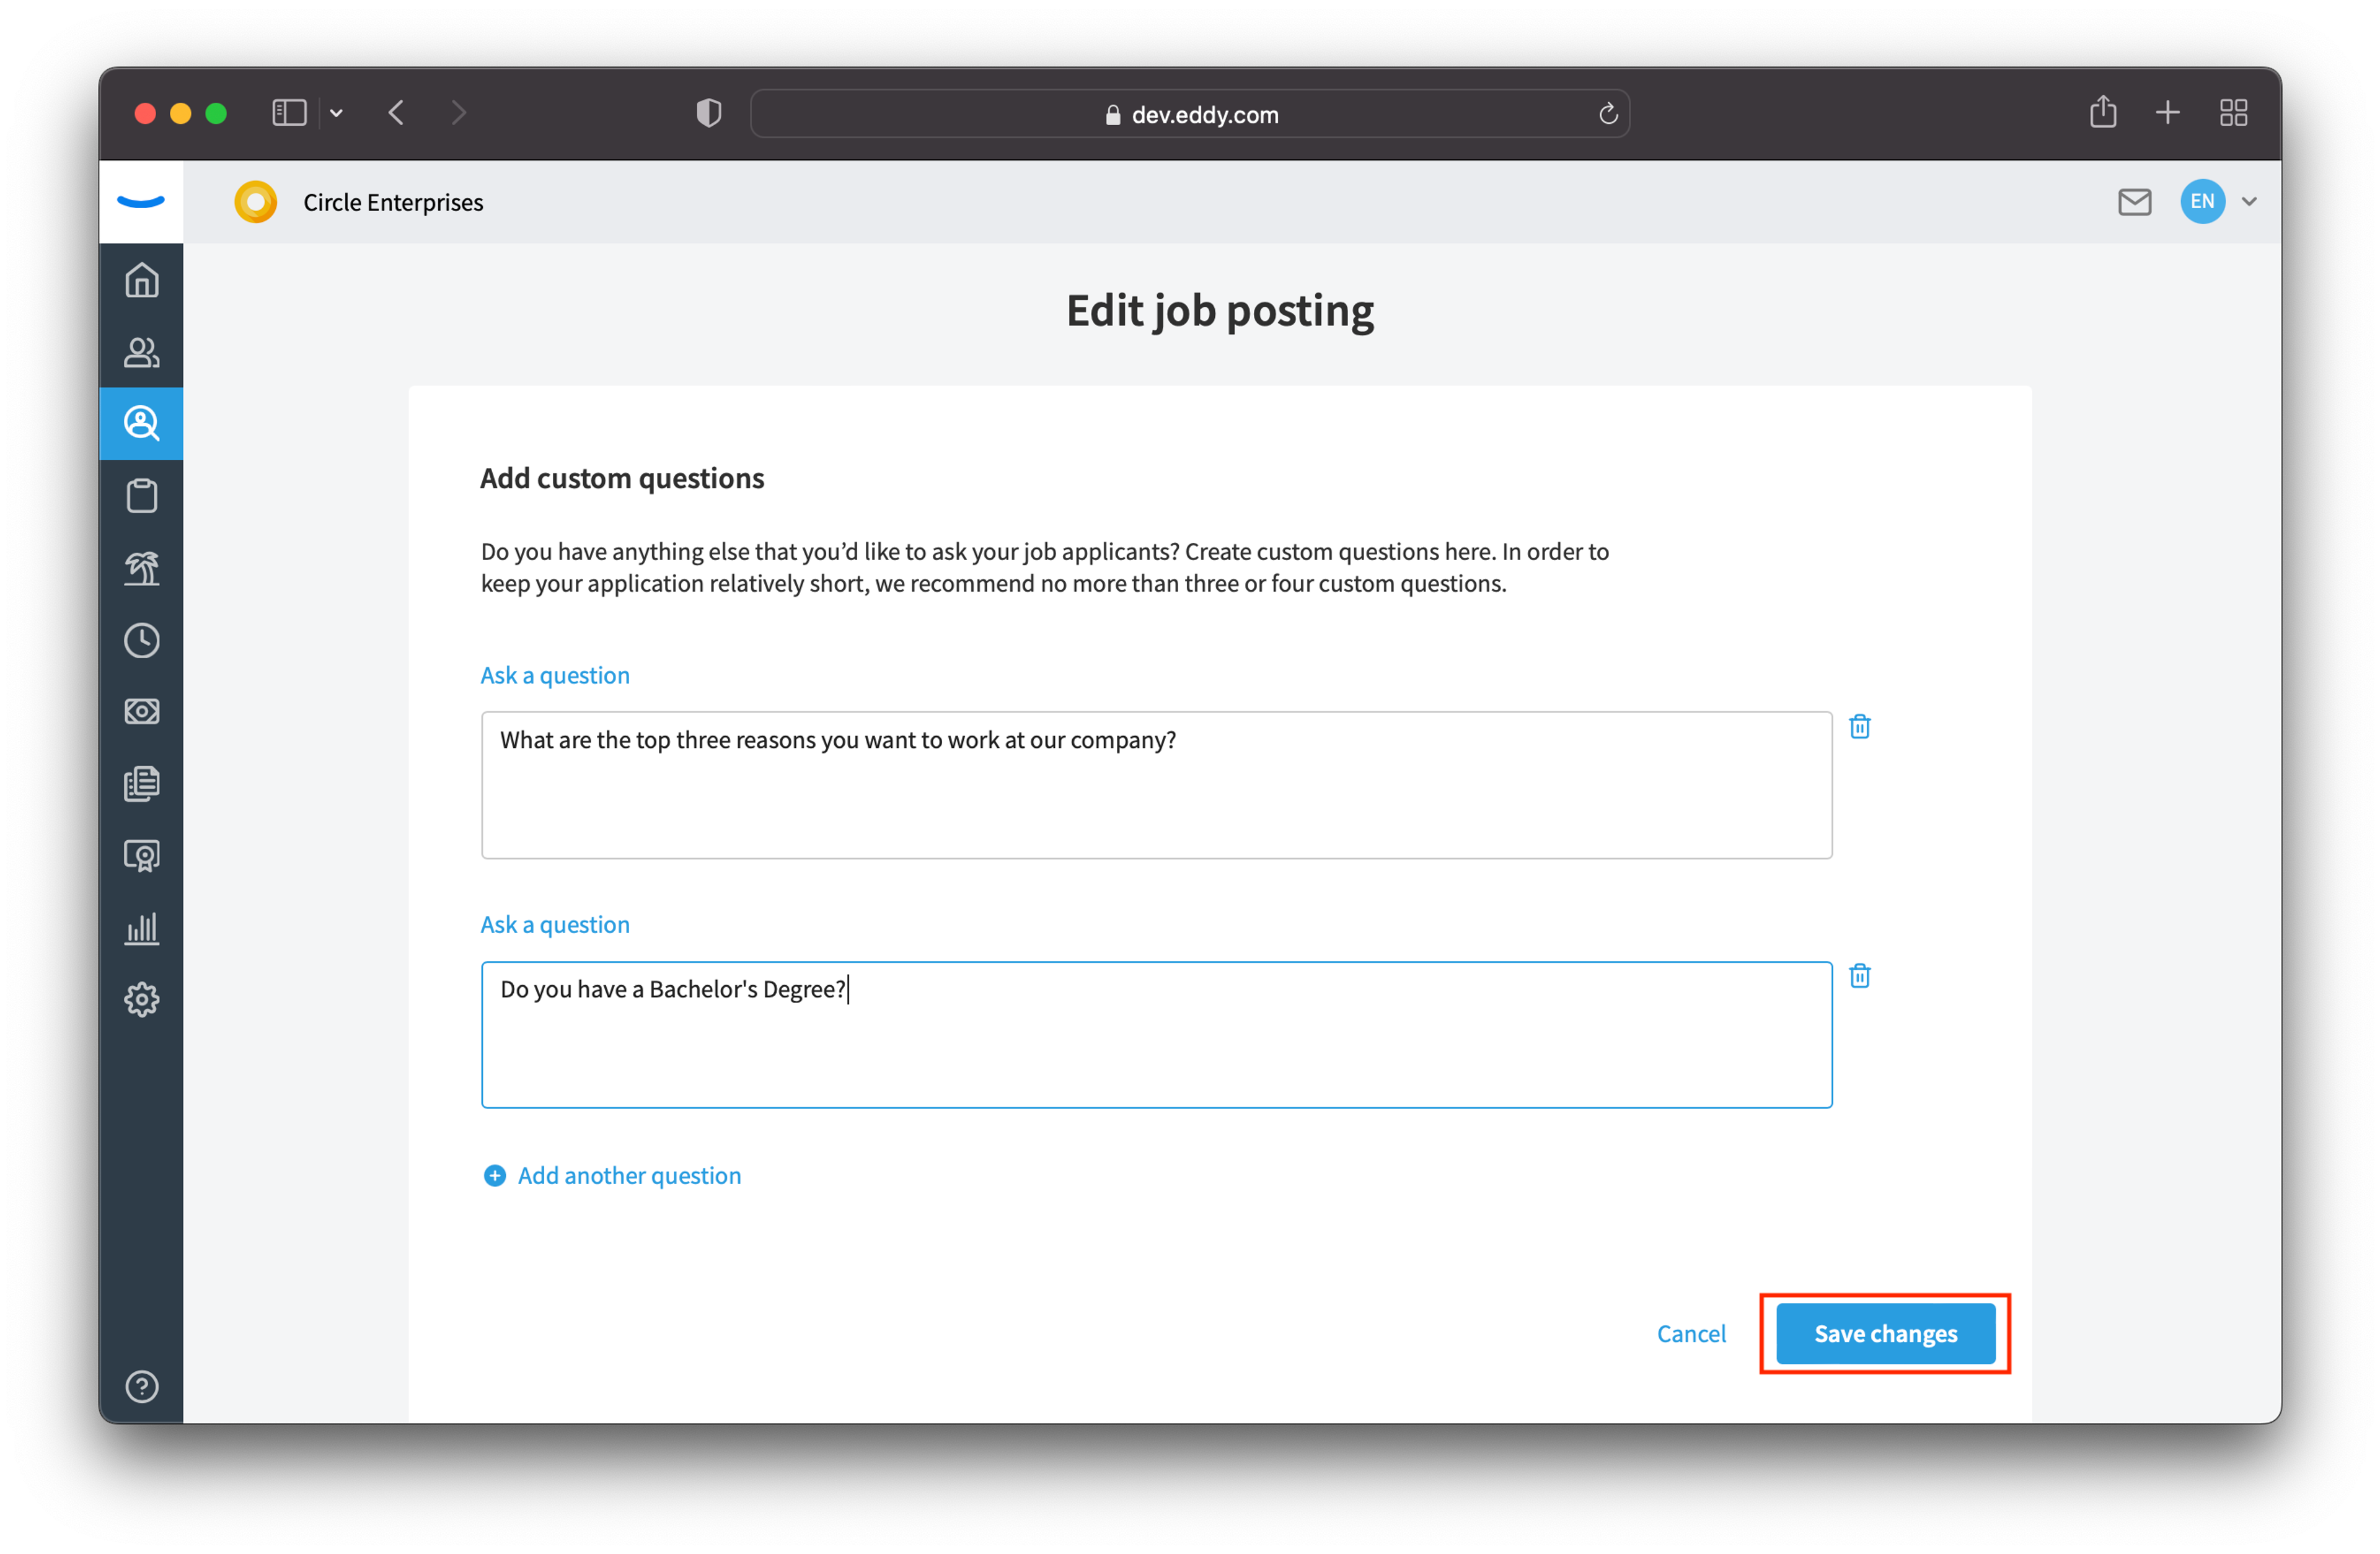The height and width of the screenshot is (1554, 2380).
Task: Delete the first custom question
Action: pos(1860,726)
